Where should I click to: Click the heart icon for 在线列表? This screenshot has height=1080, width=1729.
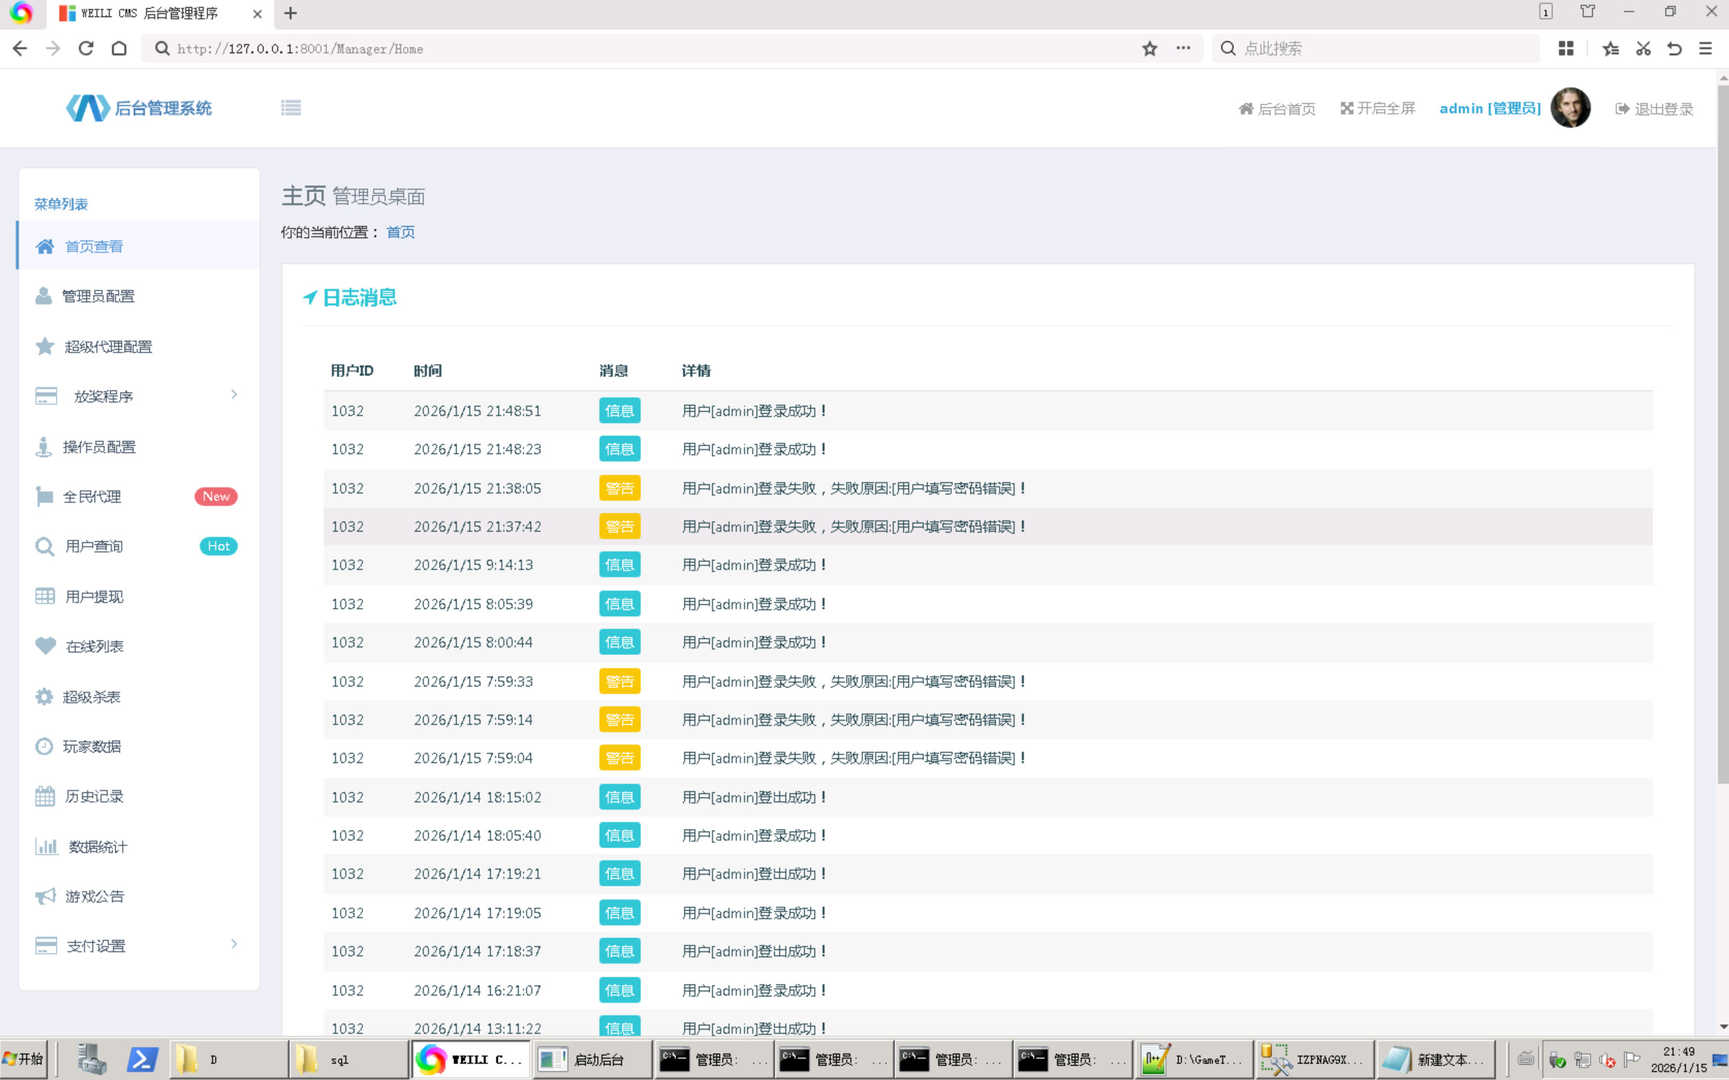pos(45,646)
